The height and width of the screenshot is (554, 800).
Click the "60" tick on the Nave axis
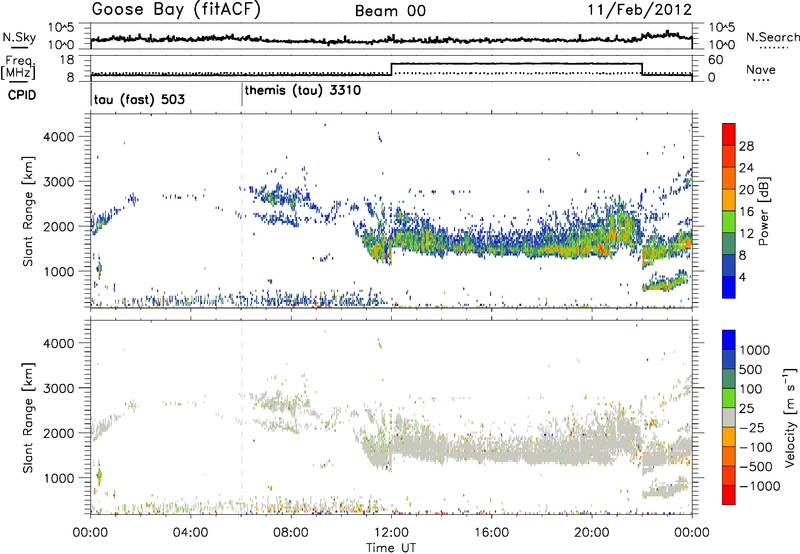pyautogui.click(x=716, y=60)
